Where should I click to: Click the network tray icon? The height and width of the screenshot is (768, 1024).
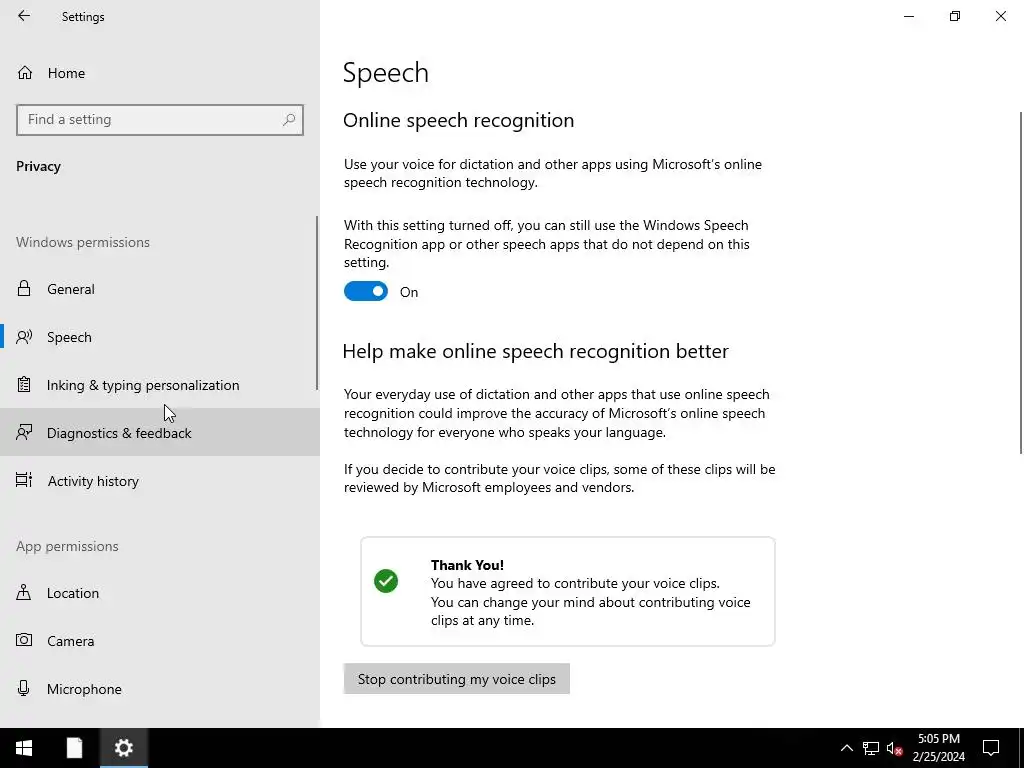tap(871, 748)
